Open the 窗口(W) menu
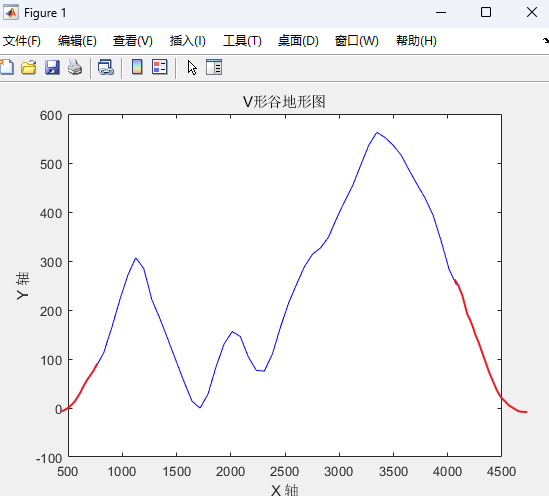Viewport: 549px width, 496px height. pos(357,41)
